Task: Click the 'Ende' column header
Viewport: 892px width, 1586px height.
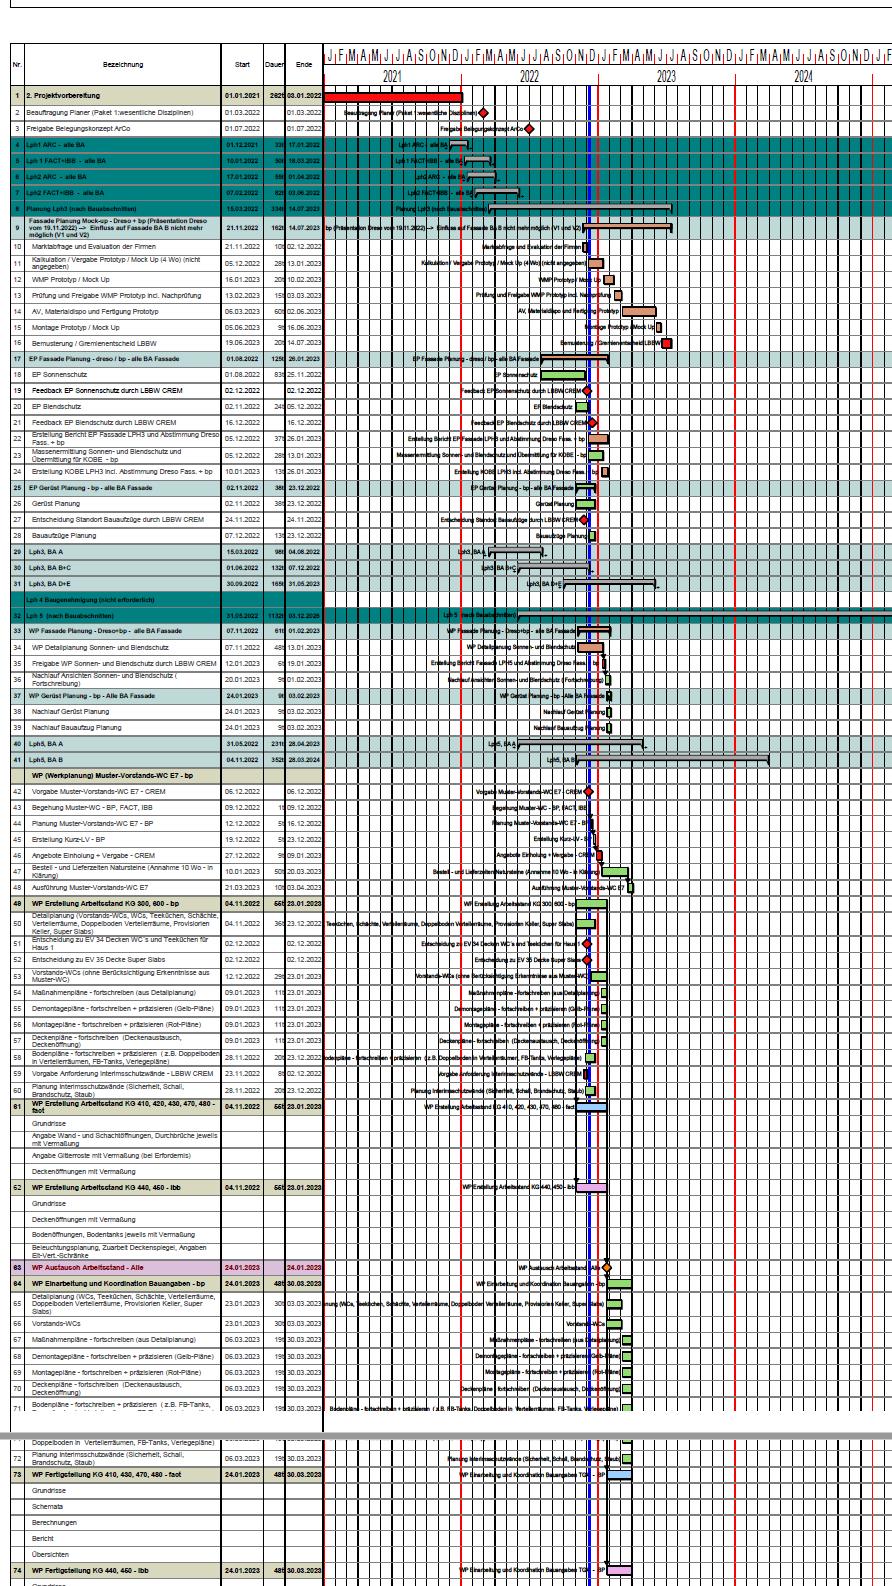Action: tap(305, 65)
